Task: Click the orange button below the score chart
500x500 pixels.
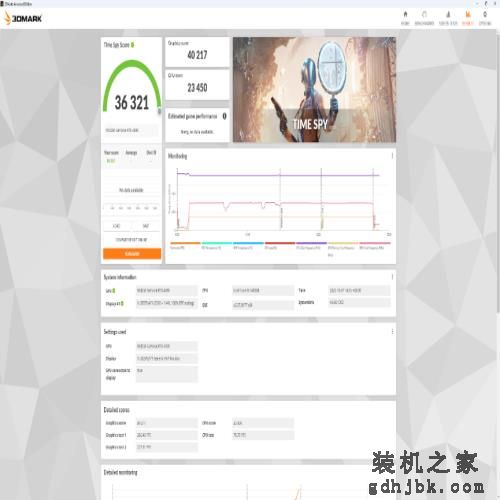Action: pos(132,254)
